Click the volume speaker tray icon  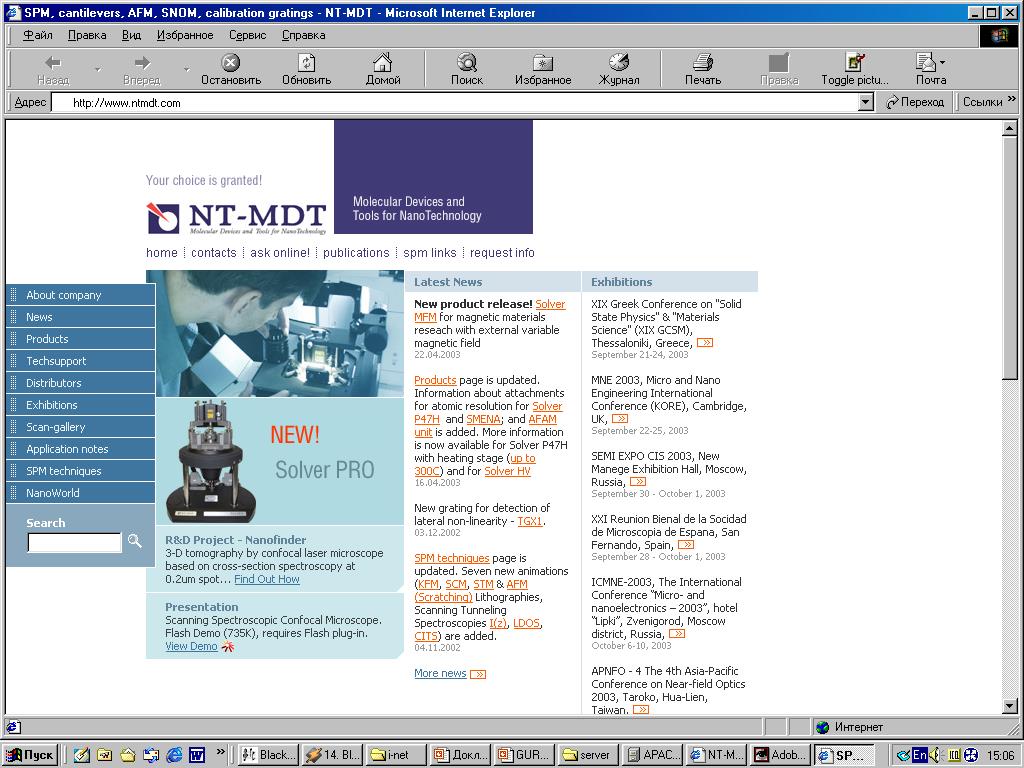935,755
